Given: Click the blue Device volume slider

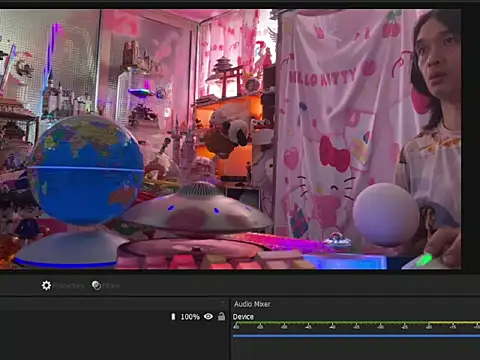Looking at the screenshot, I should pos(356,336).
